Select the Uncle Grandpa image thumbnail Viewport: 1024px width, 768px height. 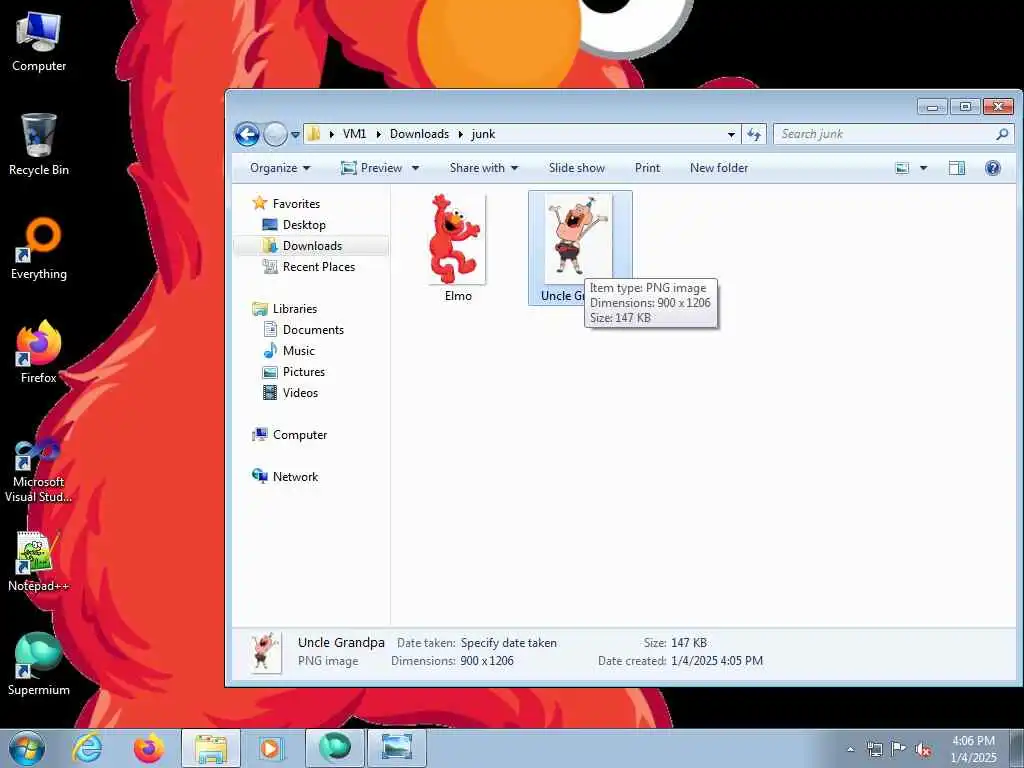click(578, 238)
